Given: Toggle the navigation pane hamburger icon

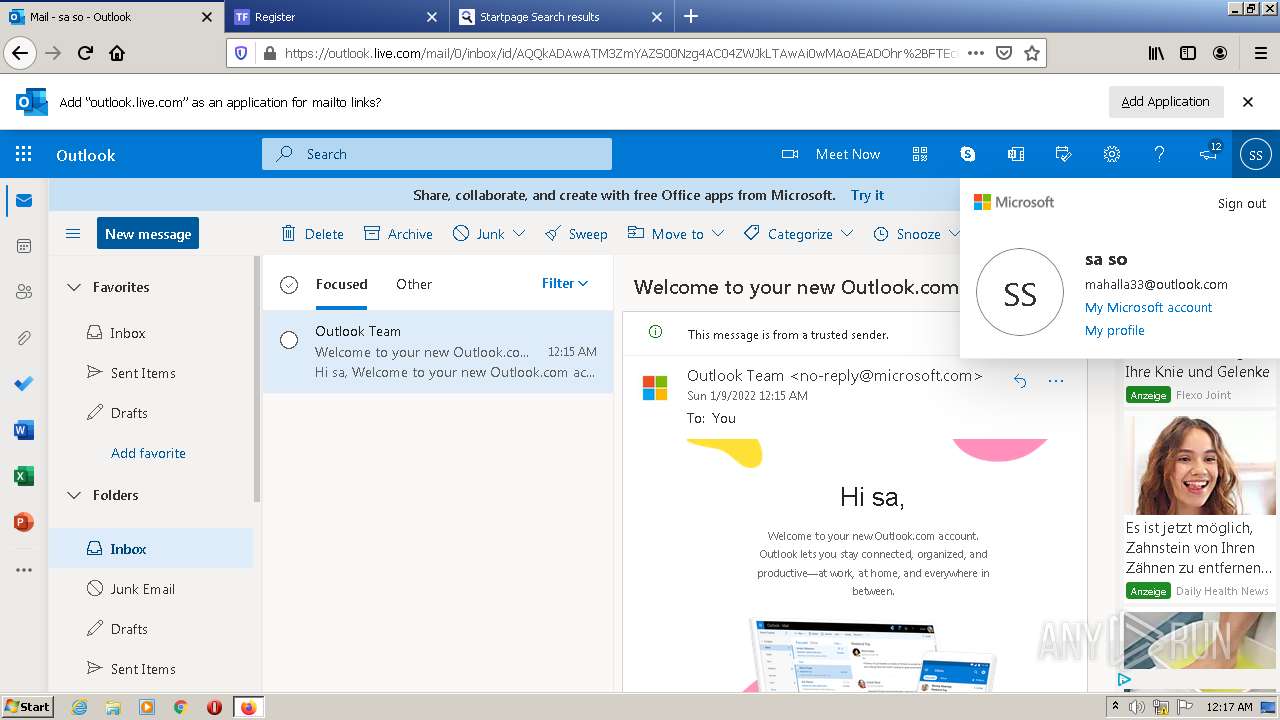Looking at the screenshot, I should 73,234.
